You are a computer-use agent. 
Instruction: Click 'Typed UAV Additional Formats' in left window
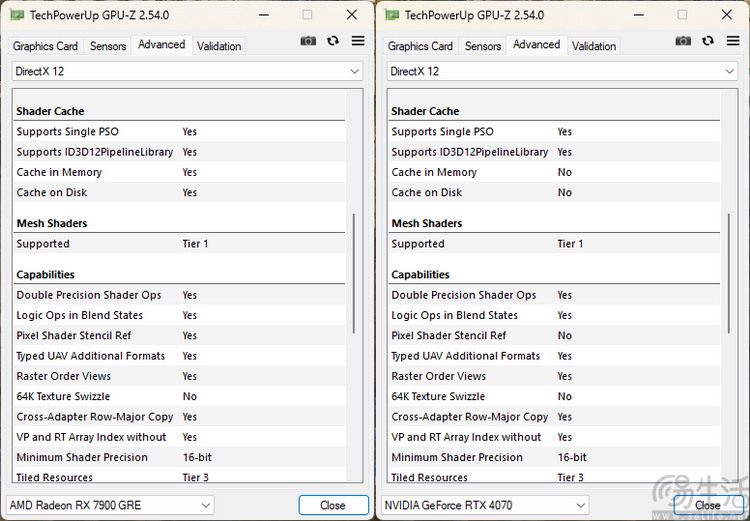pyautogui.click(x=179, y=356)
